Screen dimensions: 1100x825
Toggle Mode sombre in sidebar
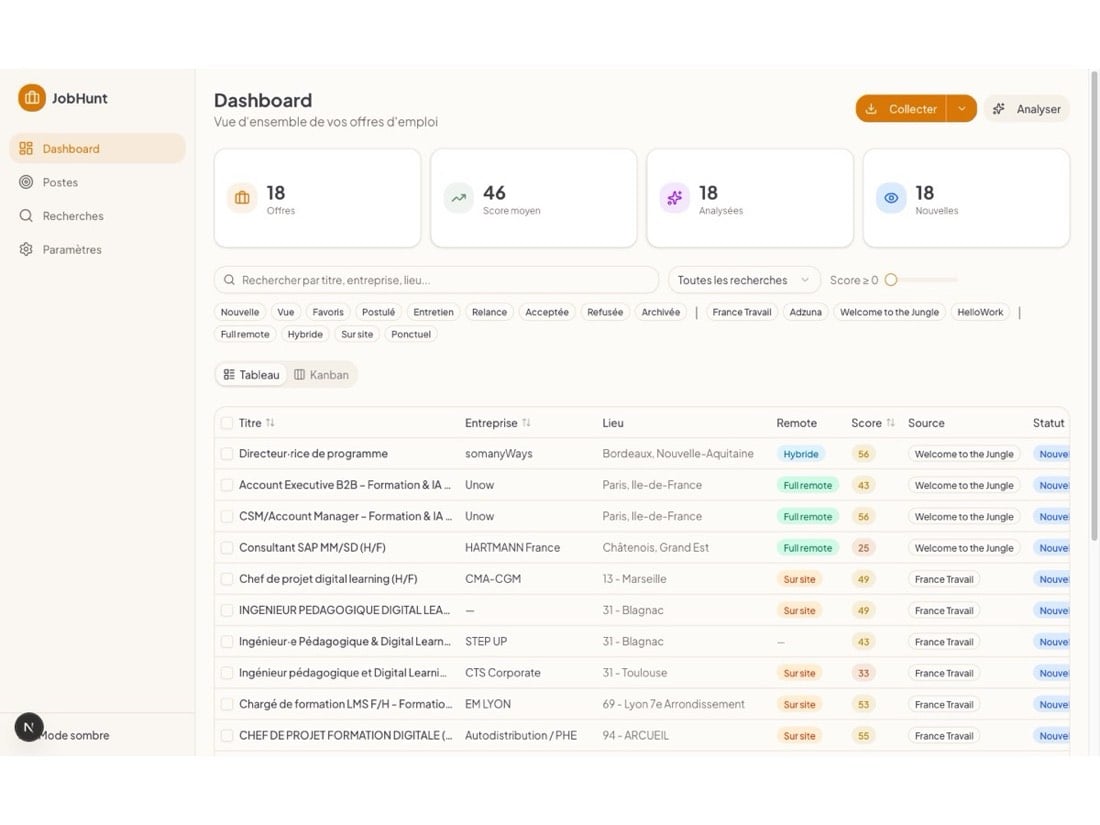click(x=74, y=735)
